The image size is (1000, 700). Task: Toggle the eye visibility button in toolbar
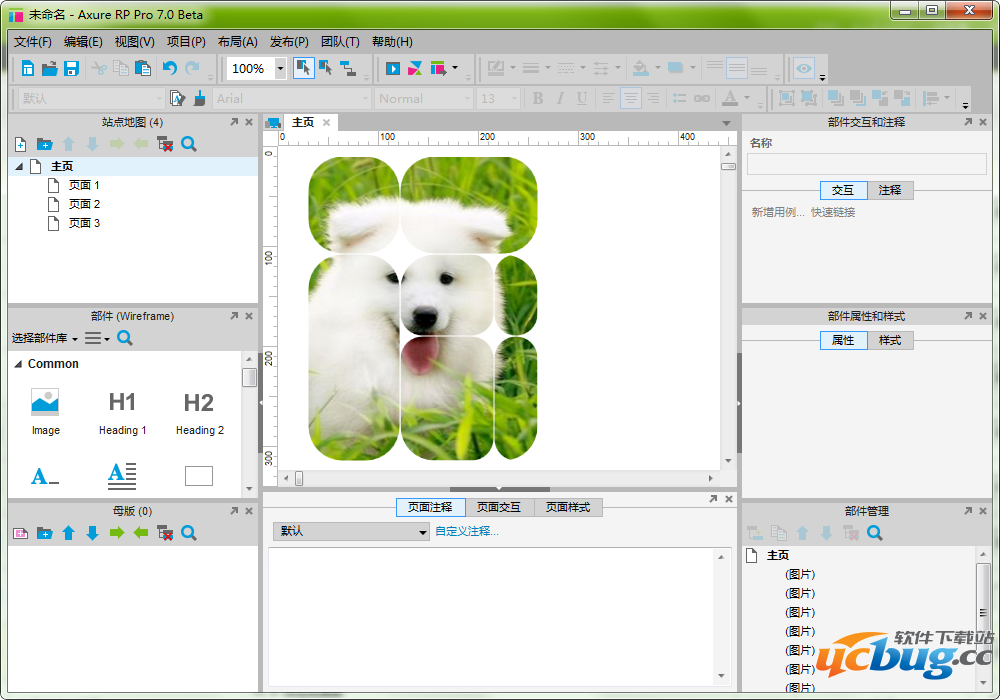click(x=803, y=69)
